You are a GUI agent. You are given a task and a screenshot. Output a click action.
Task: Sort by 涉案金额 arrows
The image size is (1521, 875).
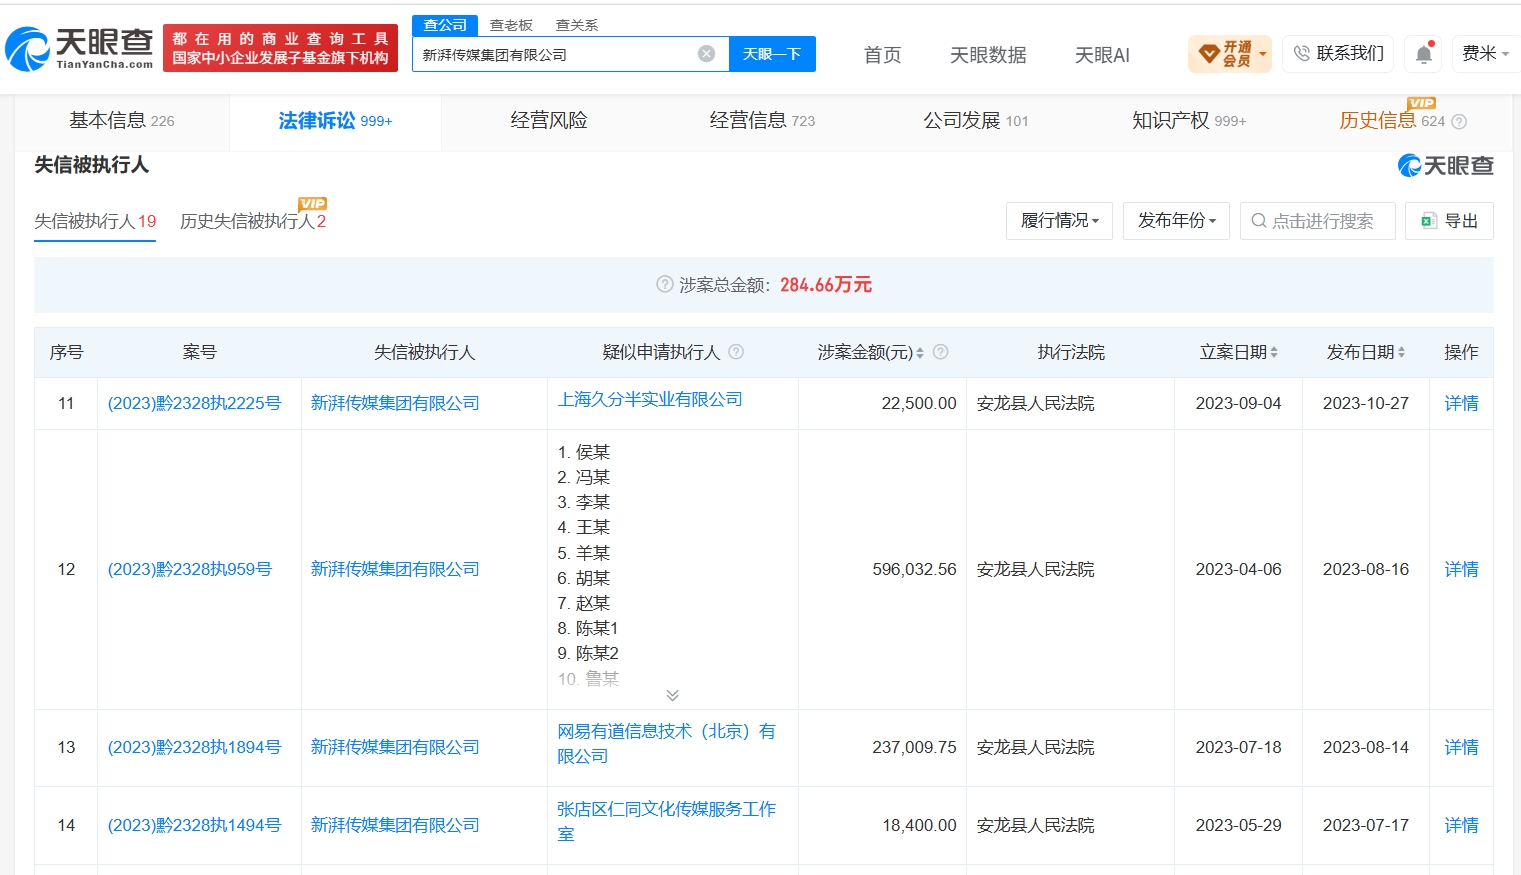(920, 353)
